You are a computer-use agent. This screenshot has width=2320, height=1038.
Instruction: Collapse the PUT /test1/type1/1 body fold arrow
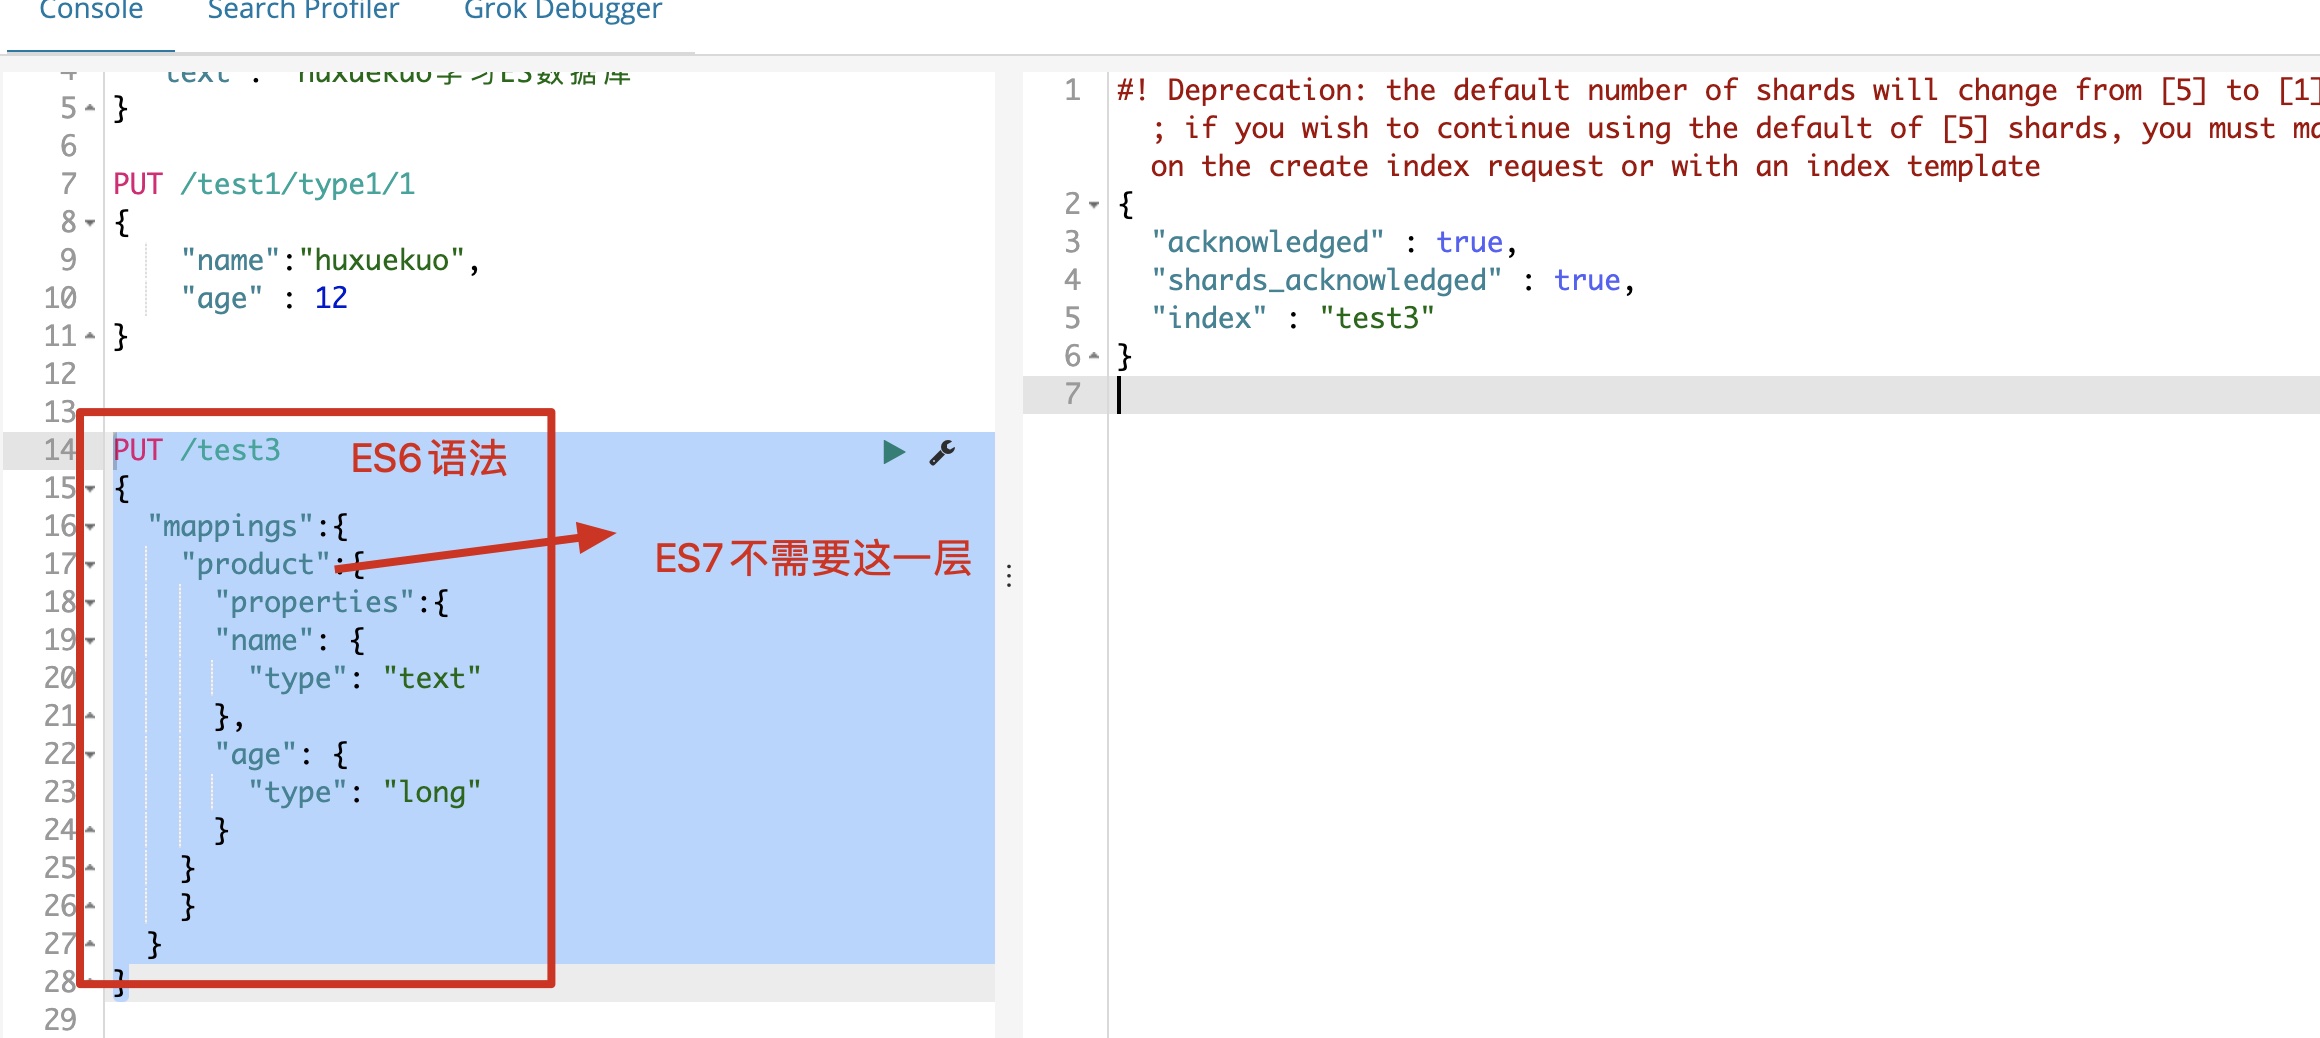click(88, 222)
